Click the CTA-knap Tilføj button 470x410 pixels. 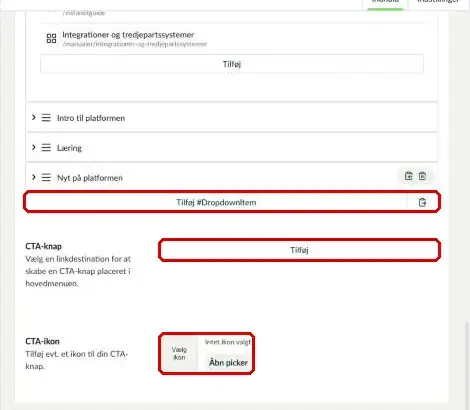pos(299,250)
